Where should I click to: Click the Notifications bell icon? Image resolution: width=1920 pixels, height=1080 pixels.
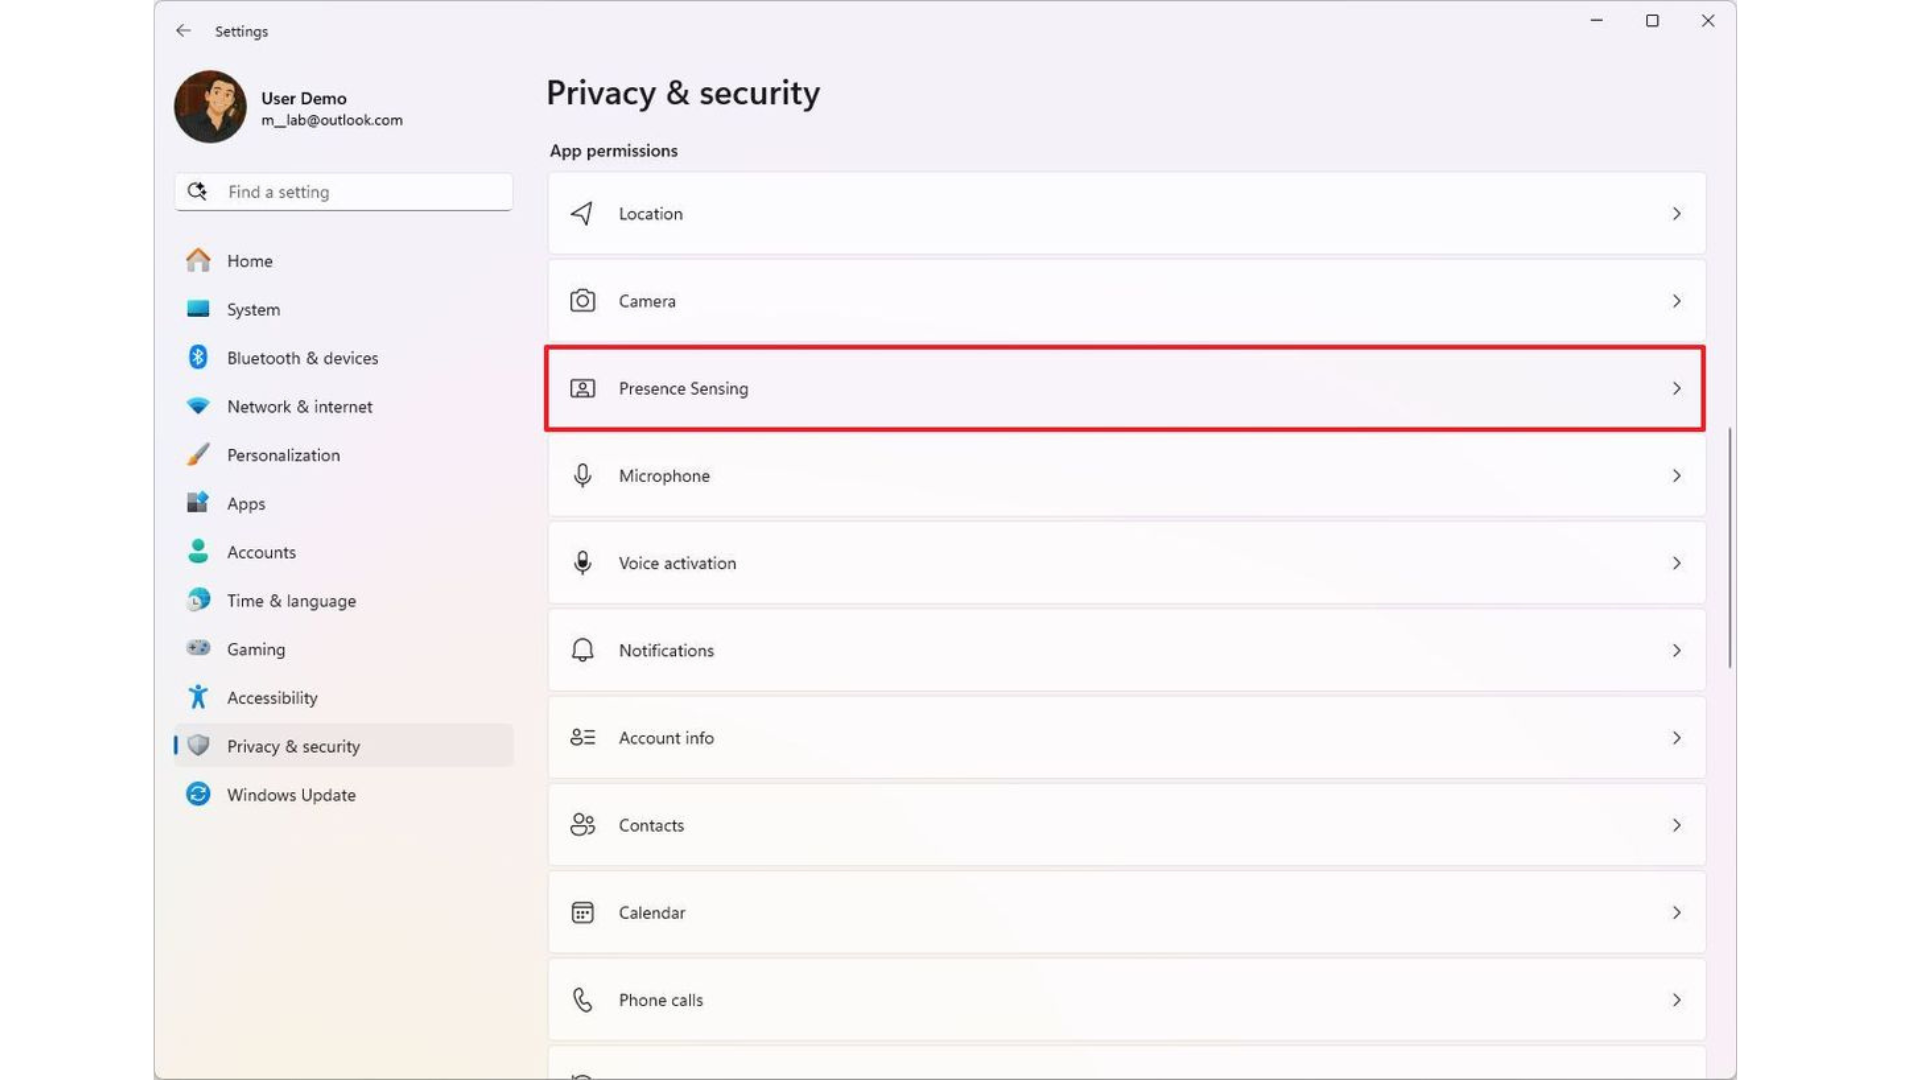pyautogui.click(x=581, y=650)
